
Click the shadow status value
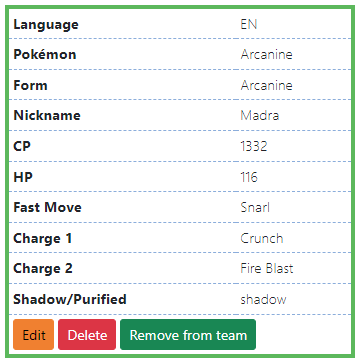(263, 299)
